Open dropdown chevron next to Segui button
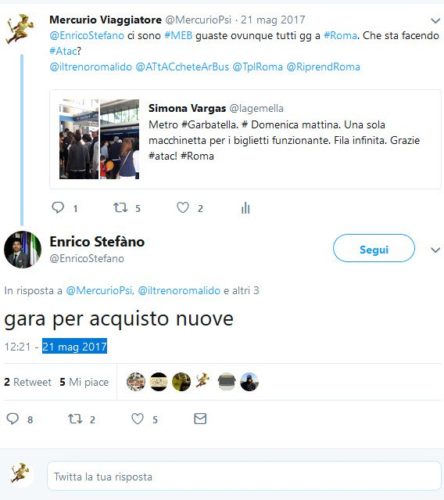This screenshot has width=444, height=500. tap(435, 250)
